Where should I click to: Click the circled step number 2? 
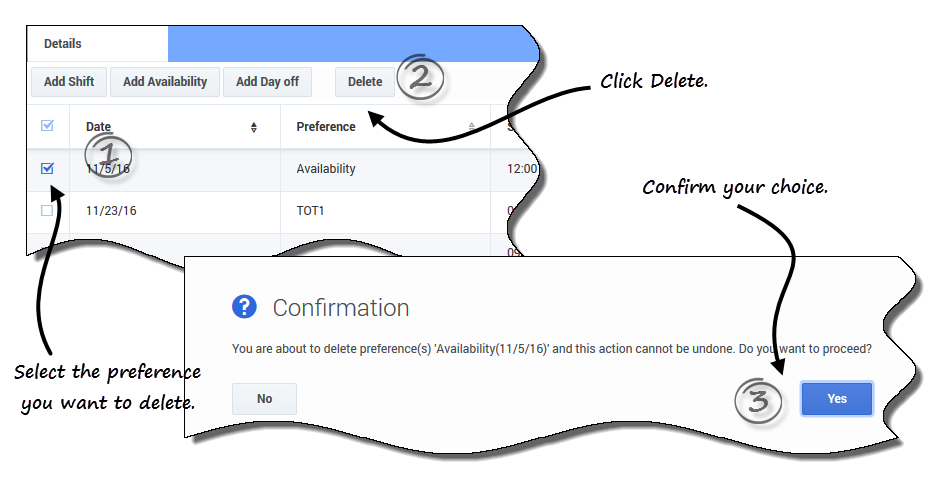pos(421,79)
